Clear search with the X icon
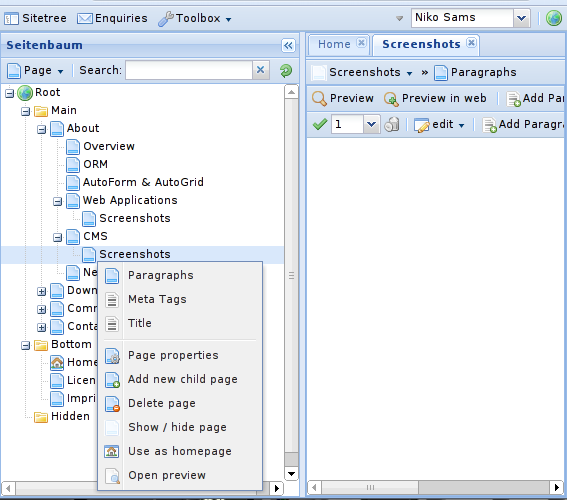The image size is (567, 500). pos(261,70)
